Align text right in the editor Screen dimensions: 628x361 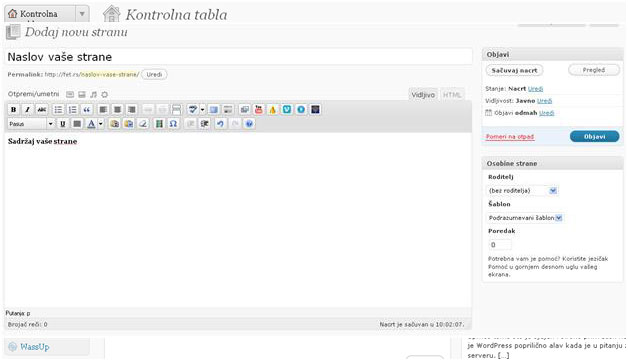pyautogui.click(x=131, y=109)
